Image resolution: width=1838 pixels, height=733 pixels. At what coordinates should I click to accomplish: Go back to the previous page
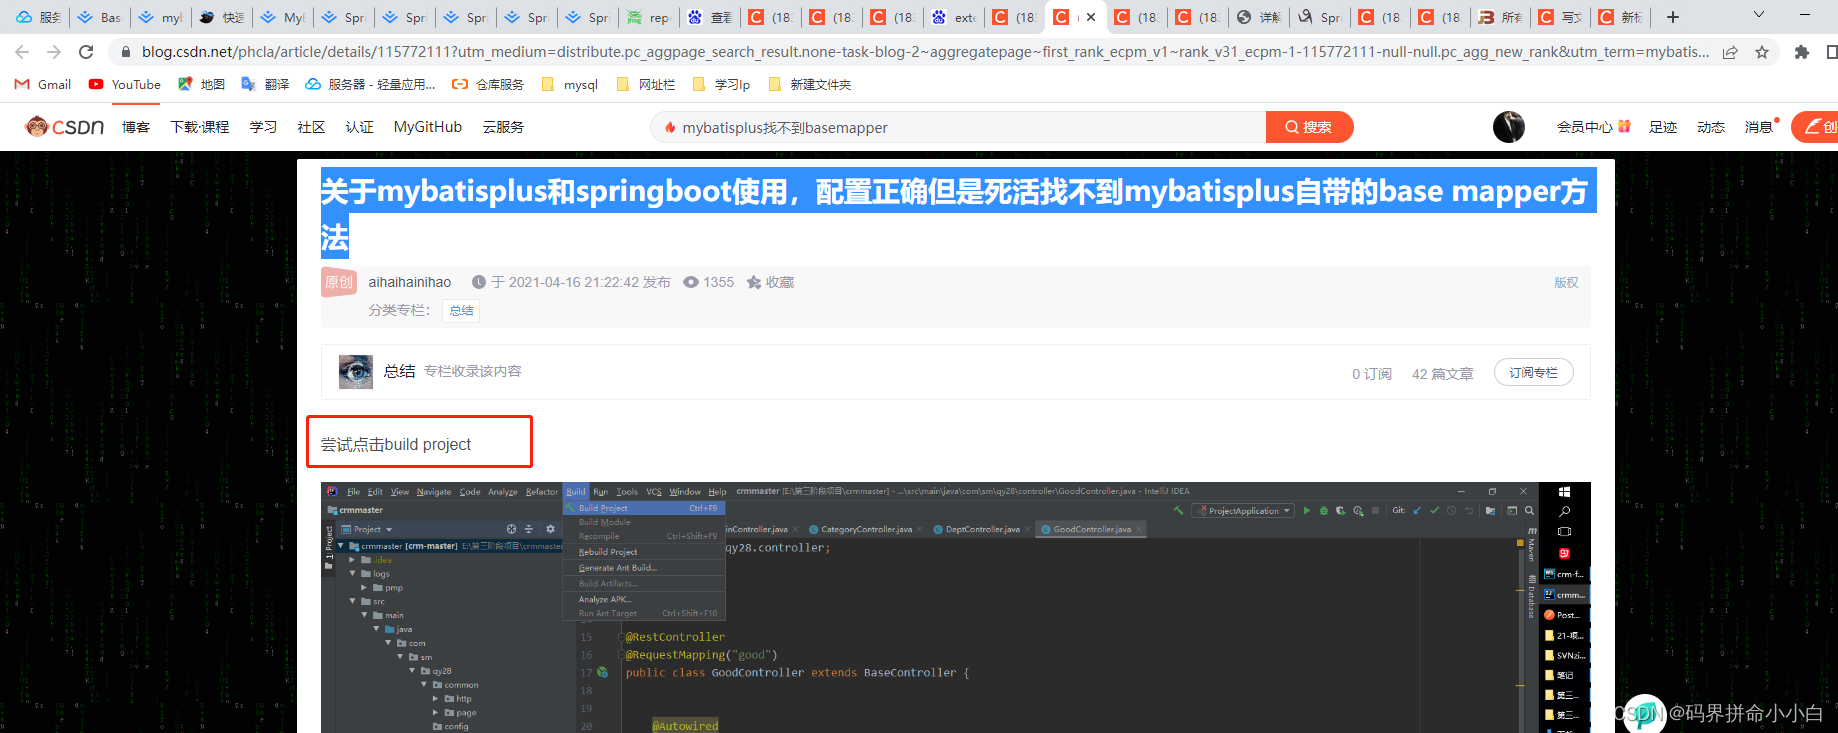point(22,52)
